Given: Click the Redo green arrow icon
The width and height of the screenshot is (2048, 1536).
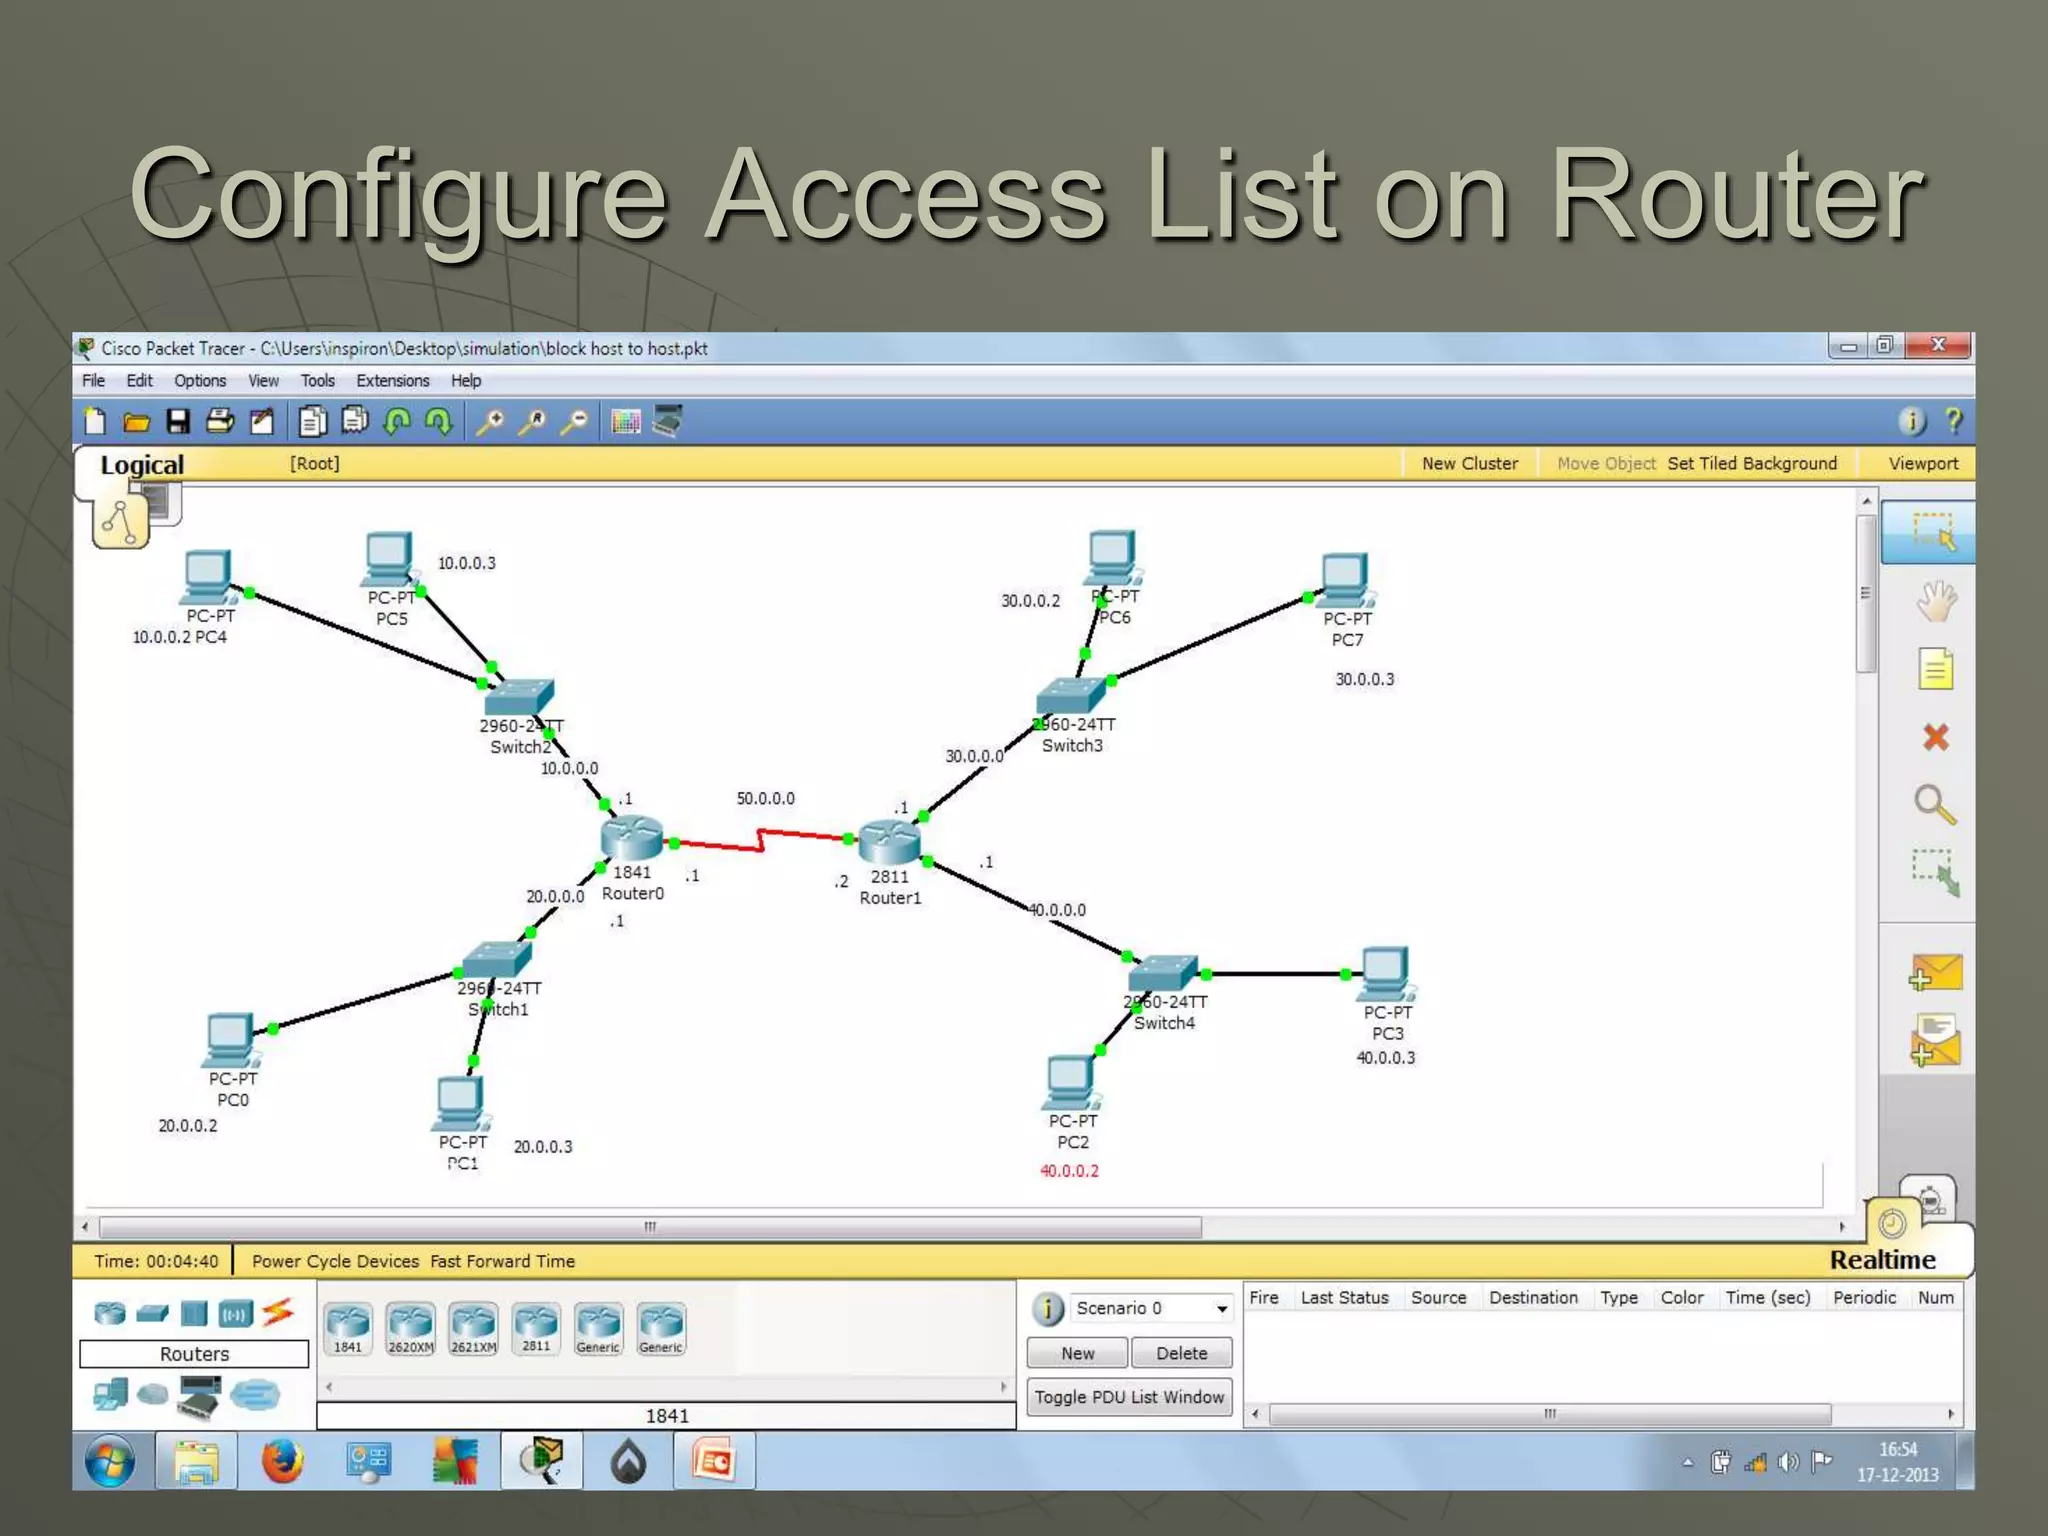Looking at the screenshot, I should point(438,422).
